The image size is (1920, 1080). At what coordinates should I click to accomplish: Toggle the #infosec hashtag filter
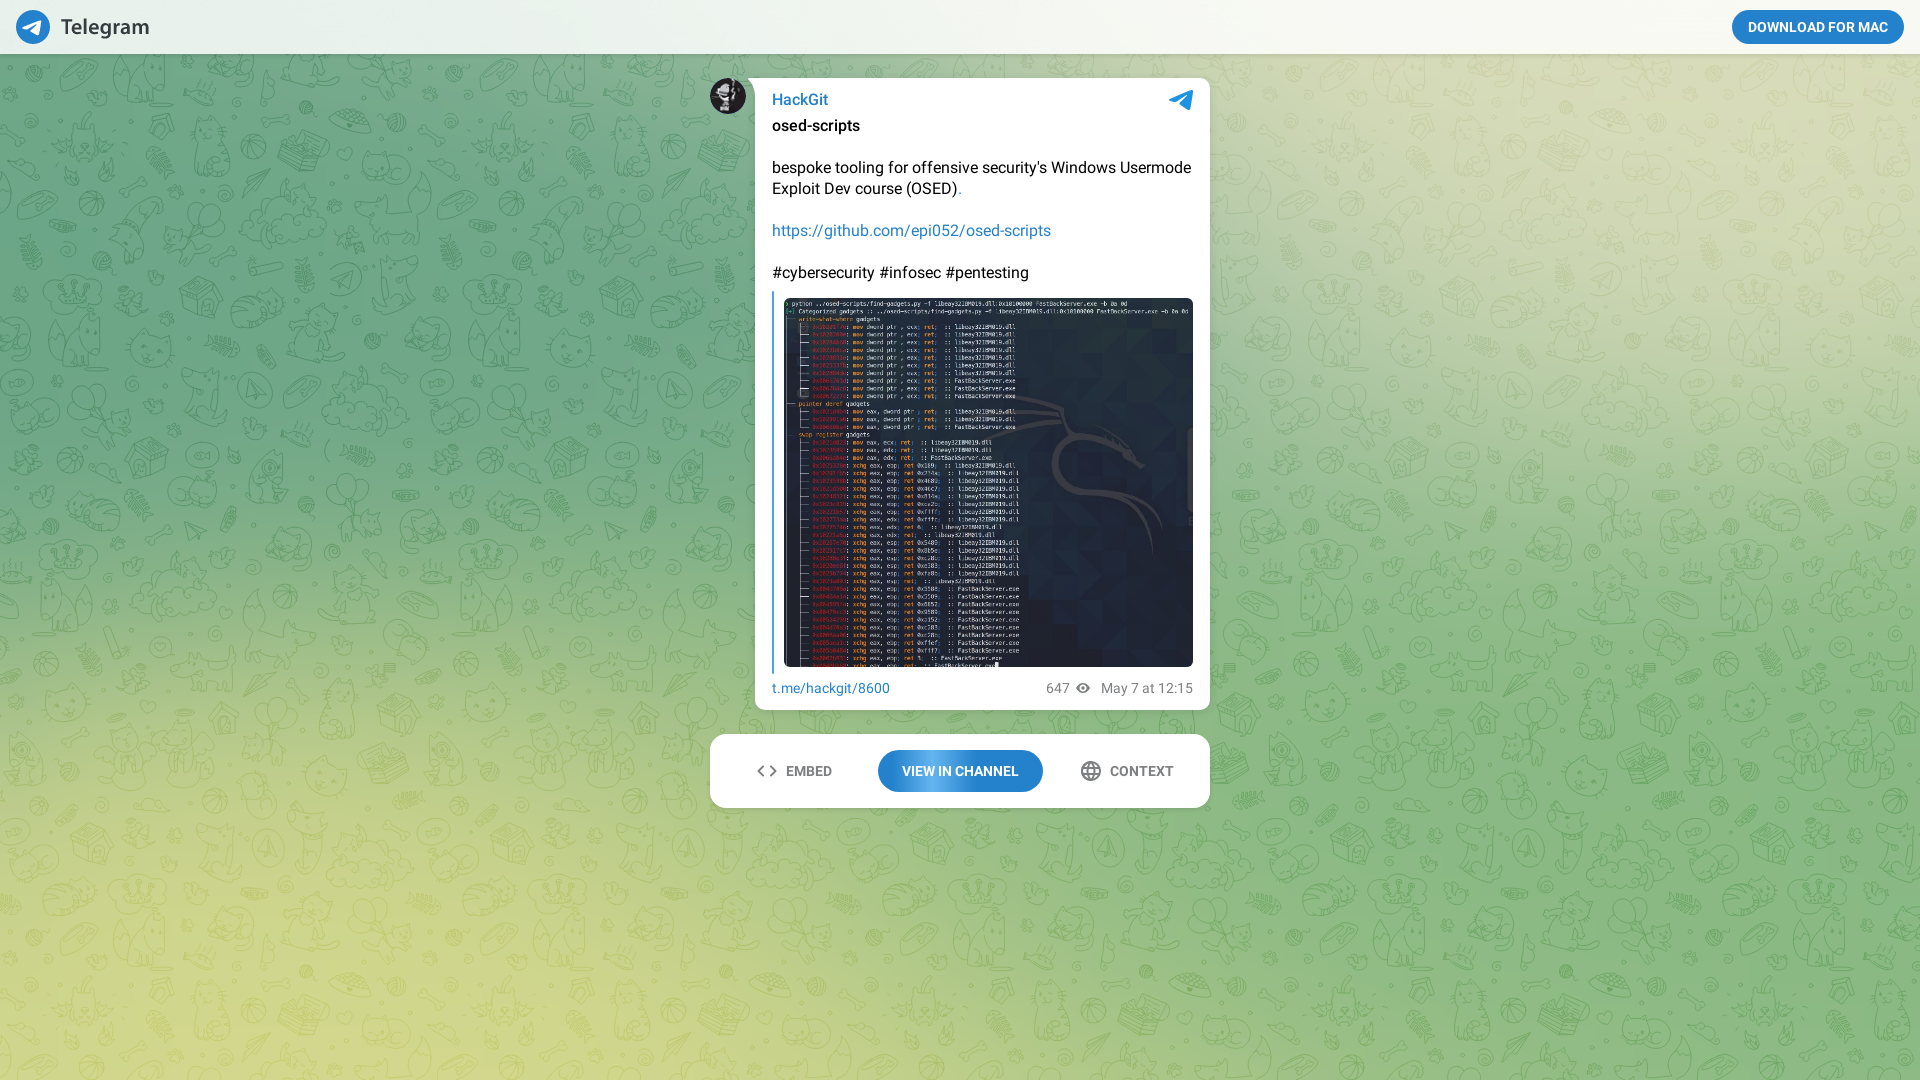pos(909,272)
